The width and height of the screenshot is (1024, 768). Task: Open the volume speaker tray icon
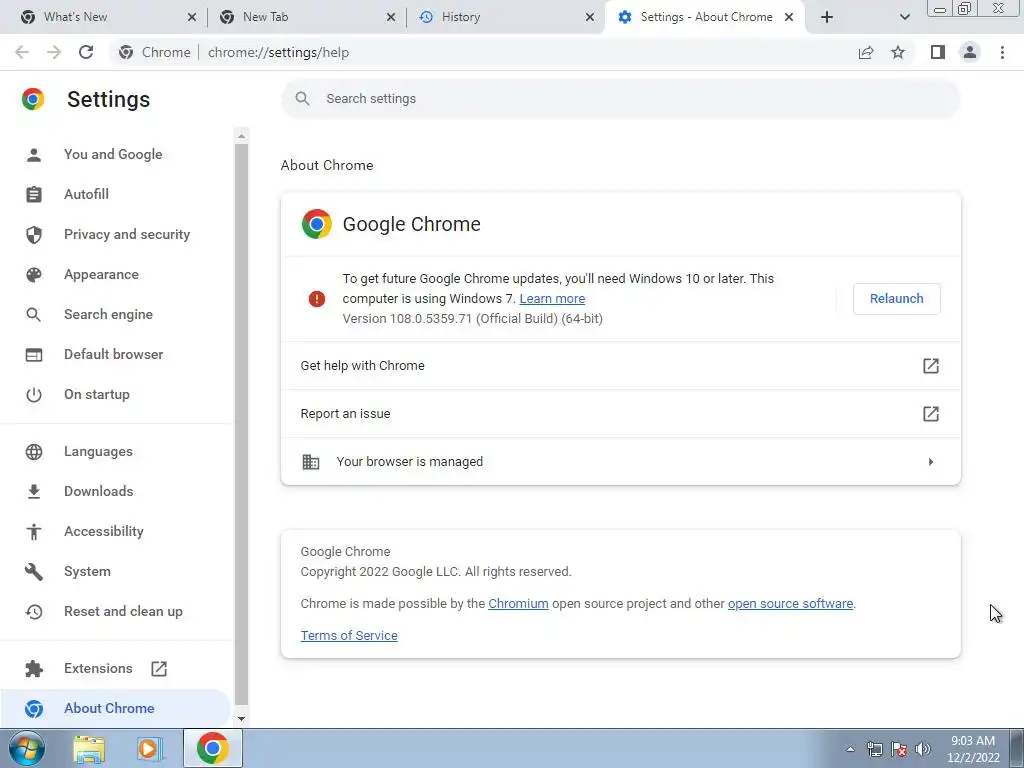tap(923, 749)
